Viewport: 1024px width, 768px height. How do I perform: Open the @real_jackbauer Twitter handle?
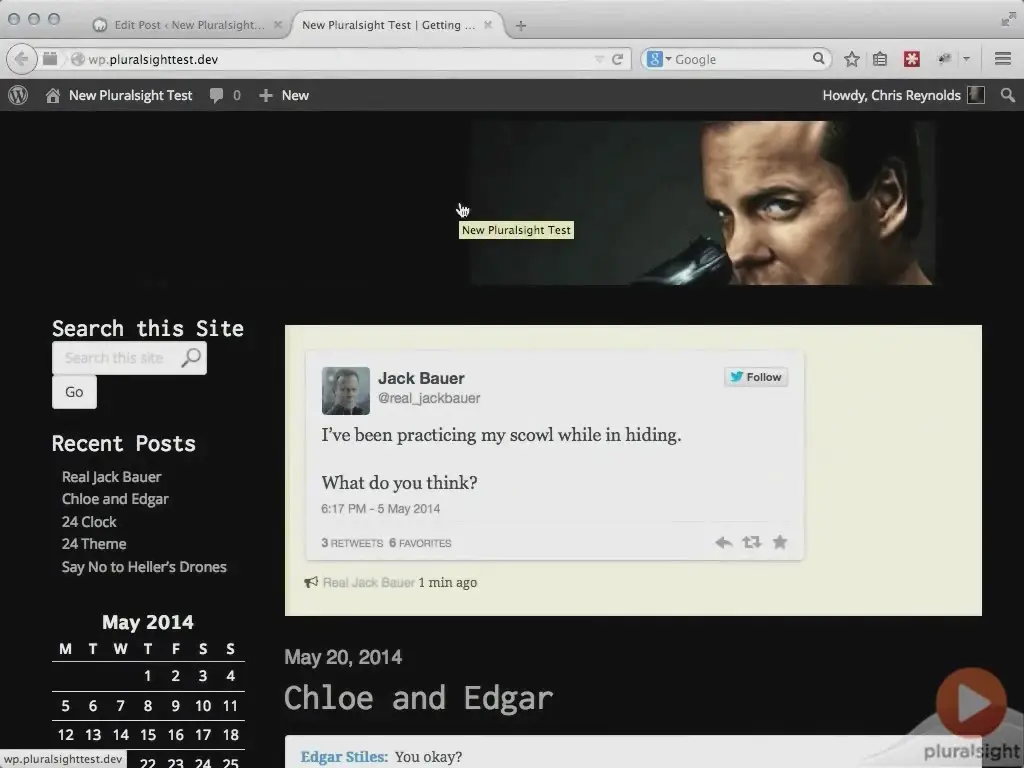point(429,398)
